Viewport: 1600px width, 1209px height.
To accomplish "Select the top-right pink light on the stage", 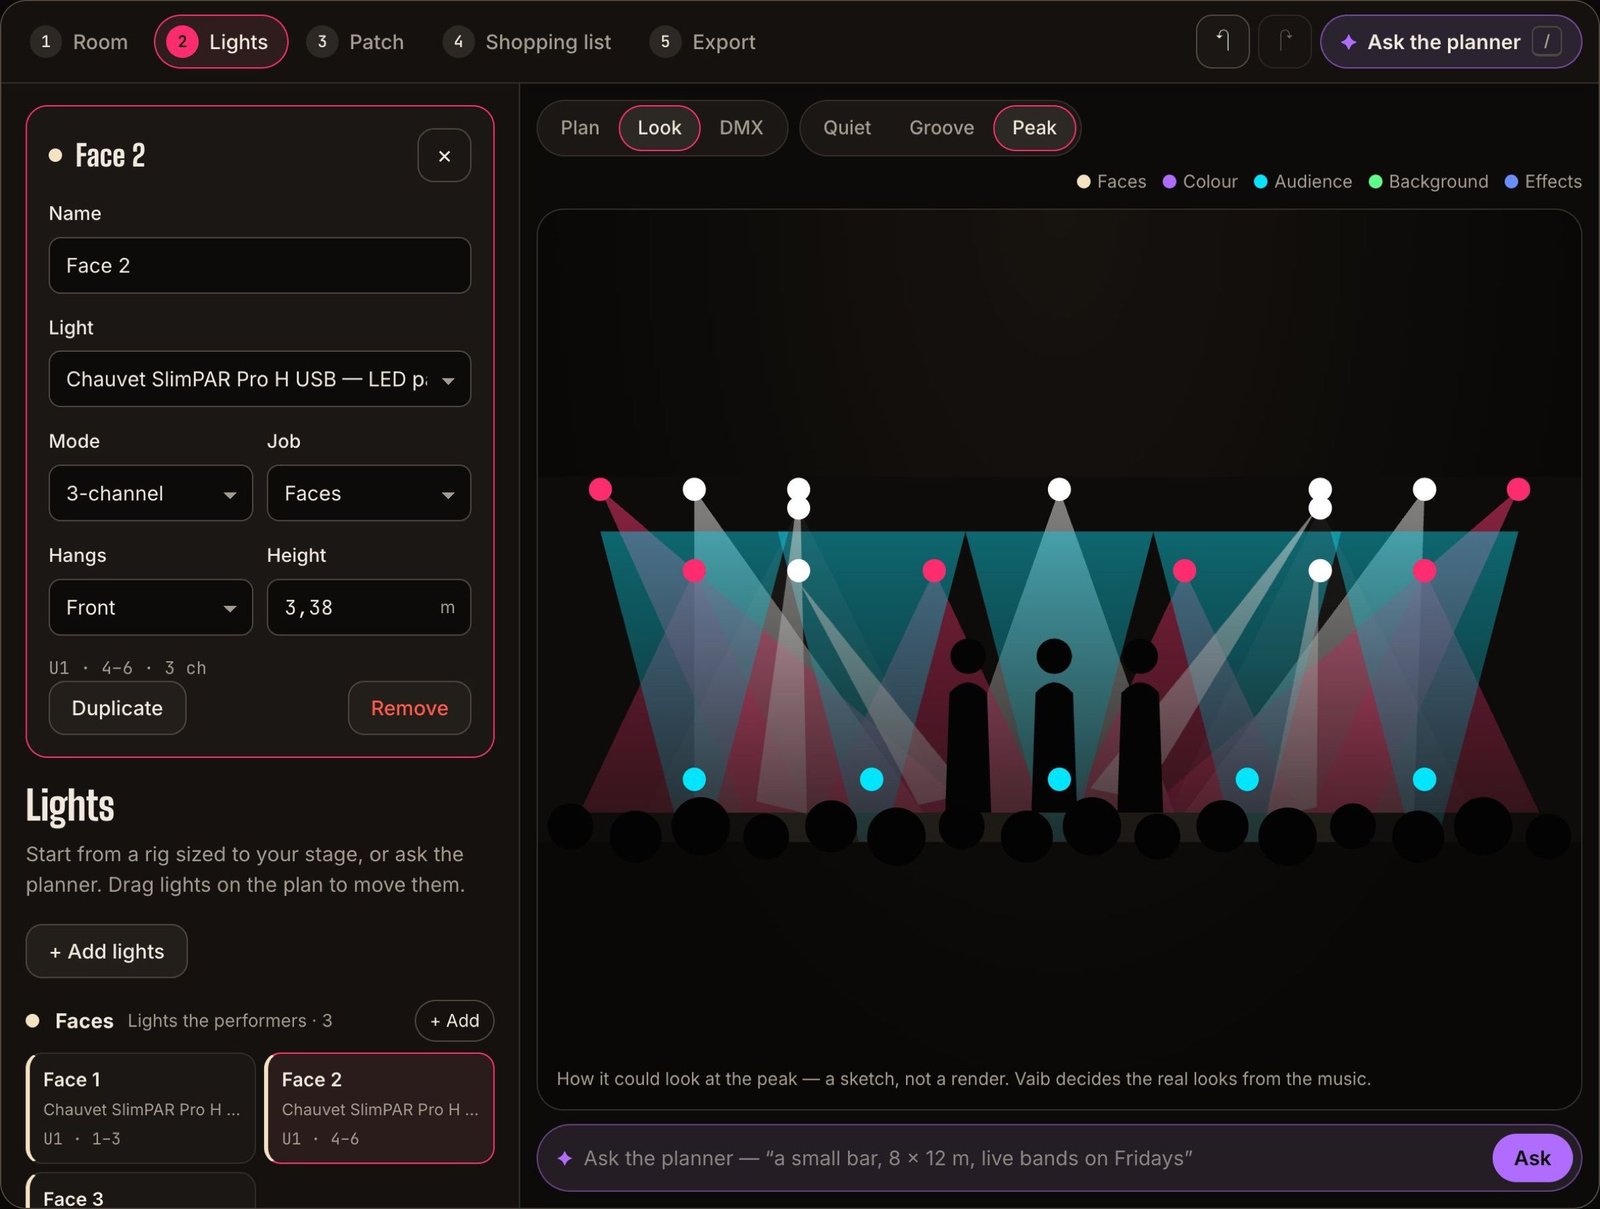I will (x=1518, y=489).
